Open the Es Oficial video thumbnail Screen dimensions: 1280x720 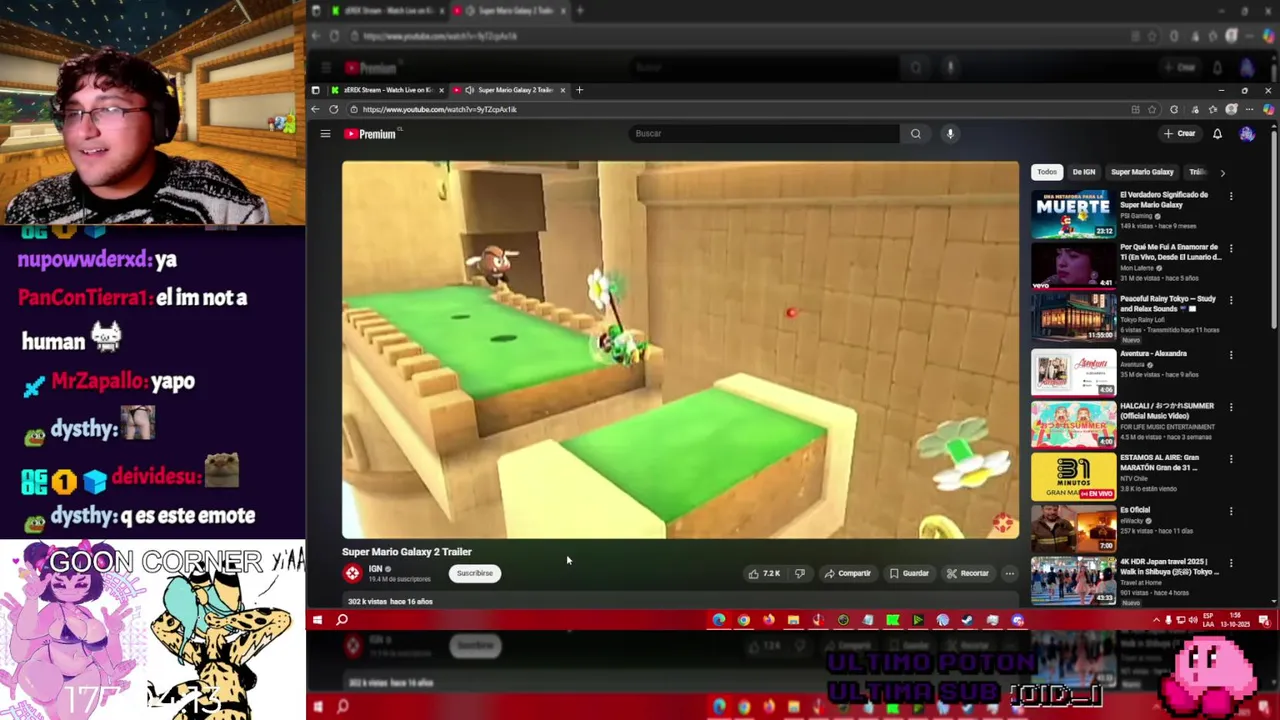(1073, 529)
